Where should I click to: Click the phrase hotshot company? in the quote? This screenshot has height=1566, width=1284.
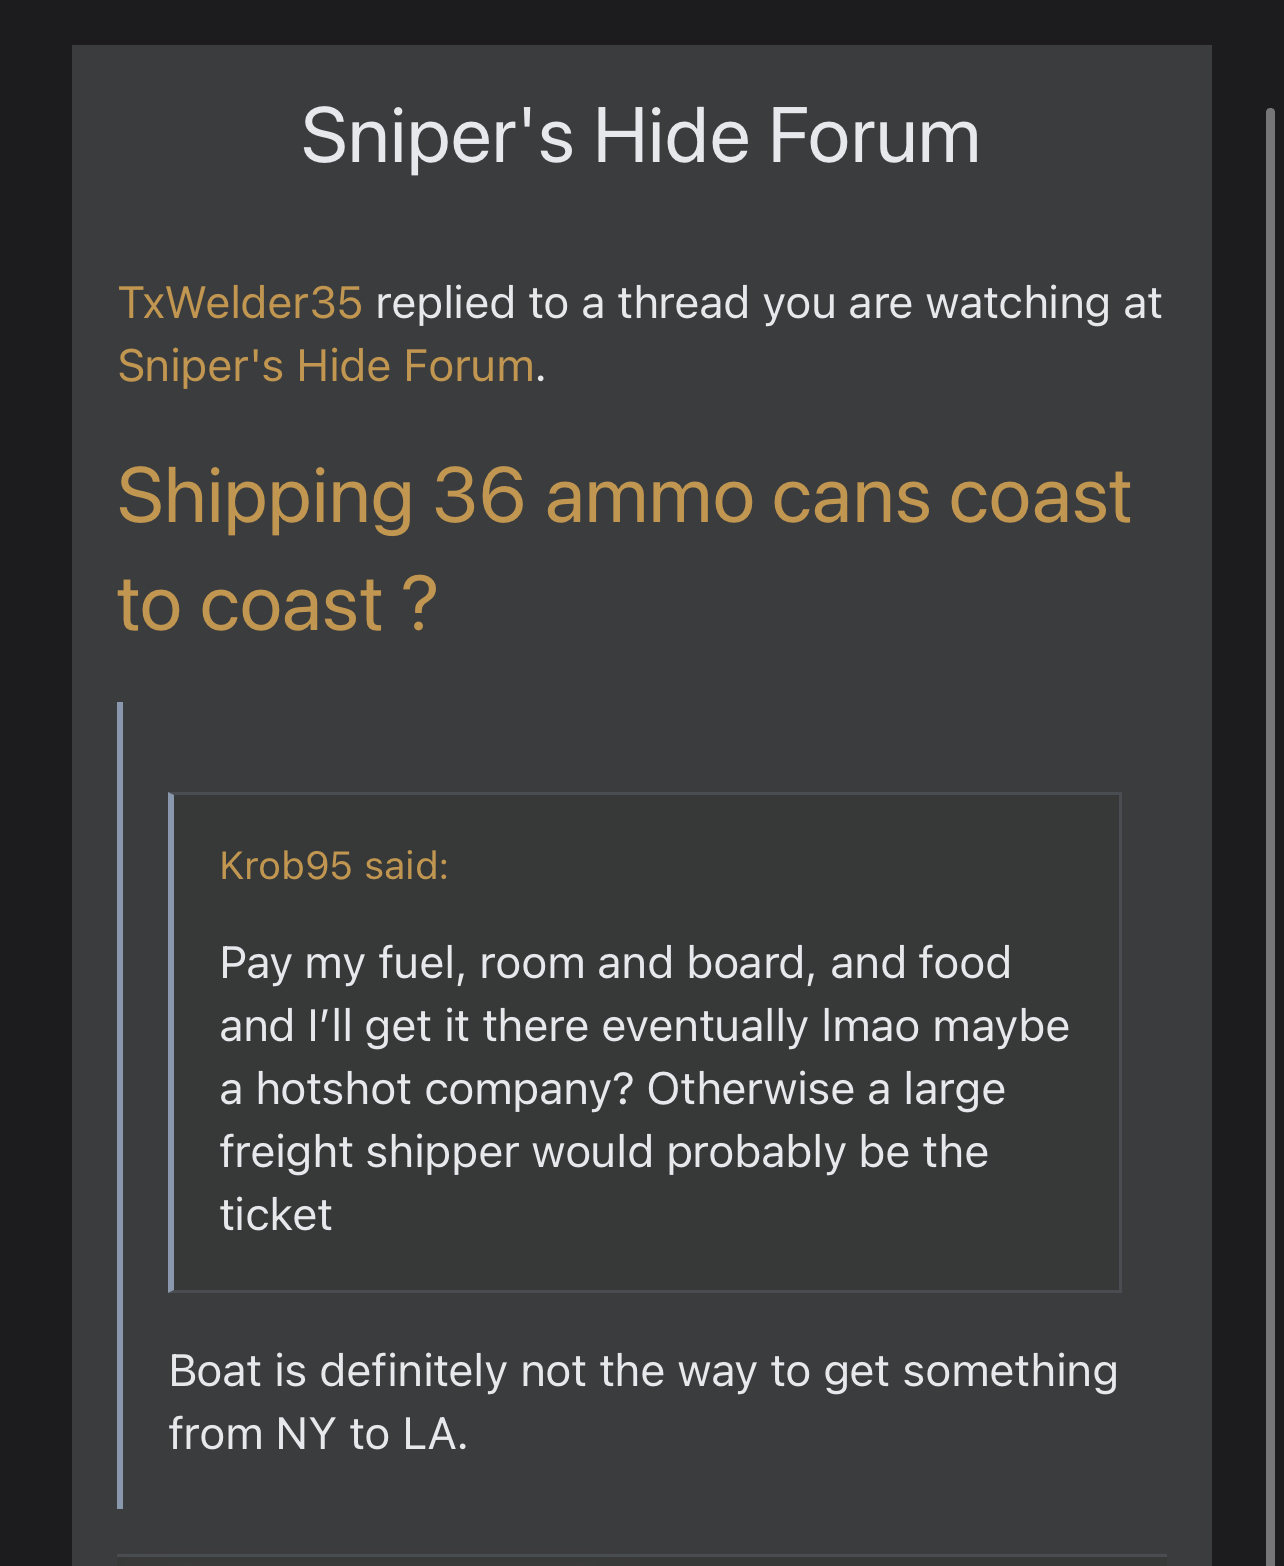(445, 1089)
